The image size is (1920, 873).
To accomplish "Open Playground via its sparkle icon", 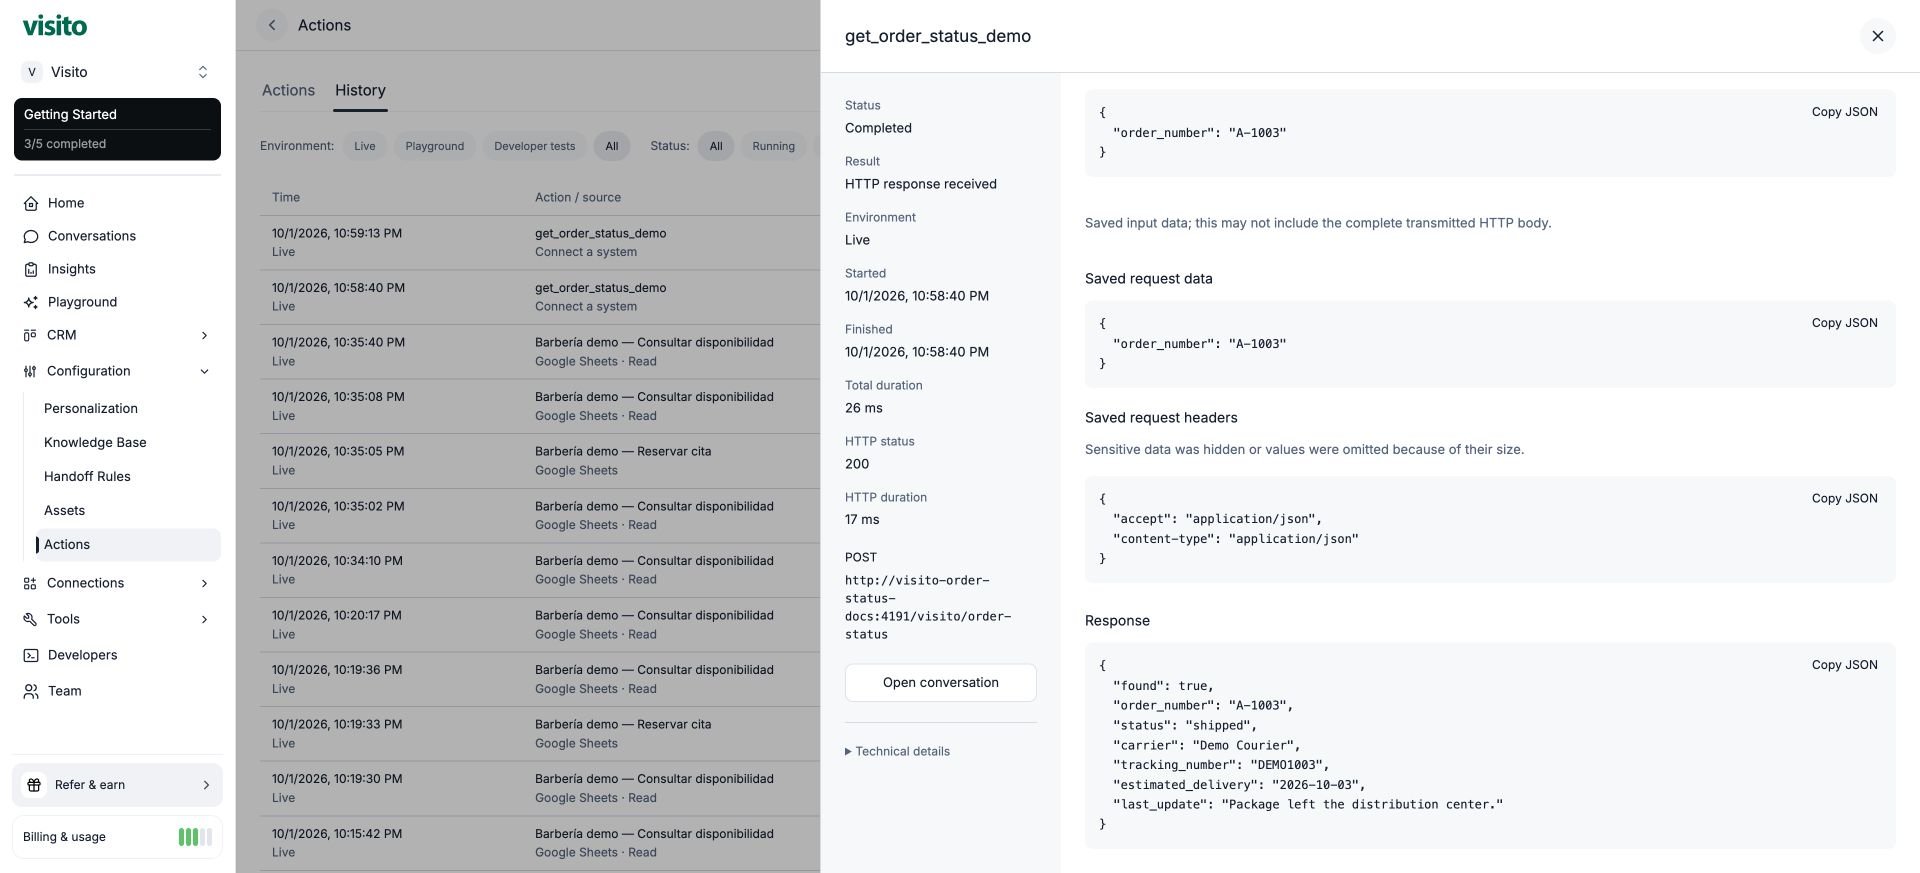I will pos(31,302).
